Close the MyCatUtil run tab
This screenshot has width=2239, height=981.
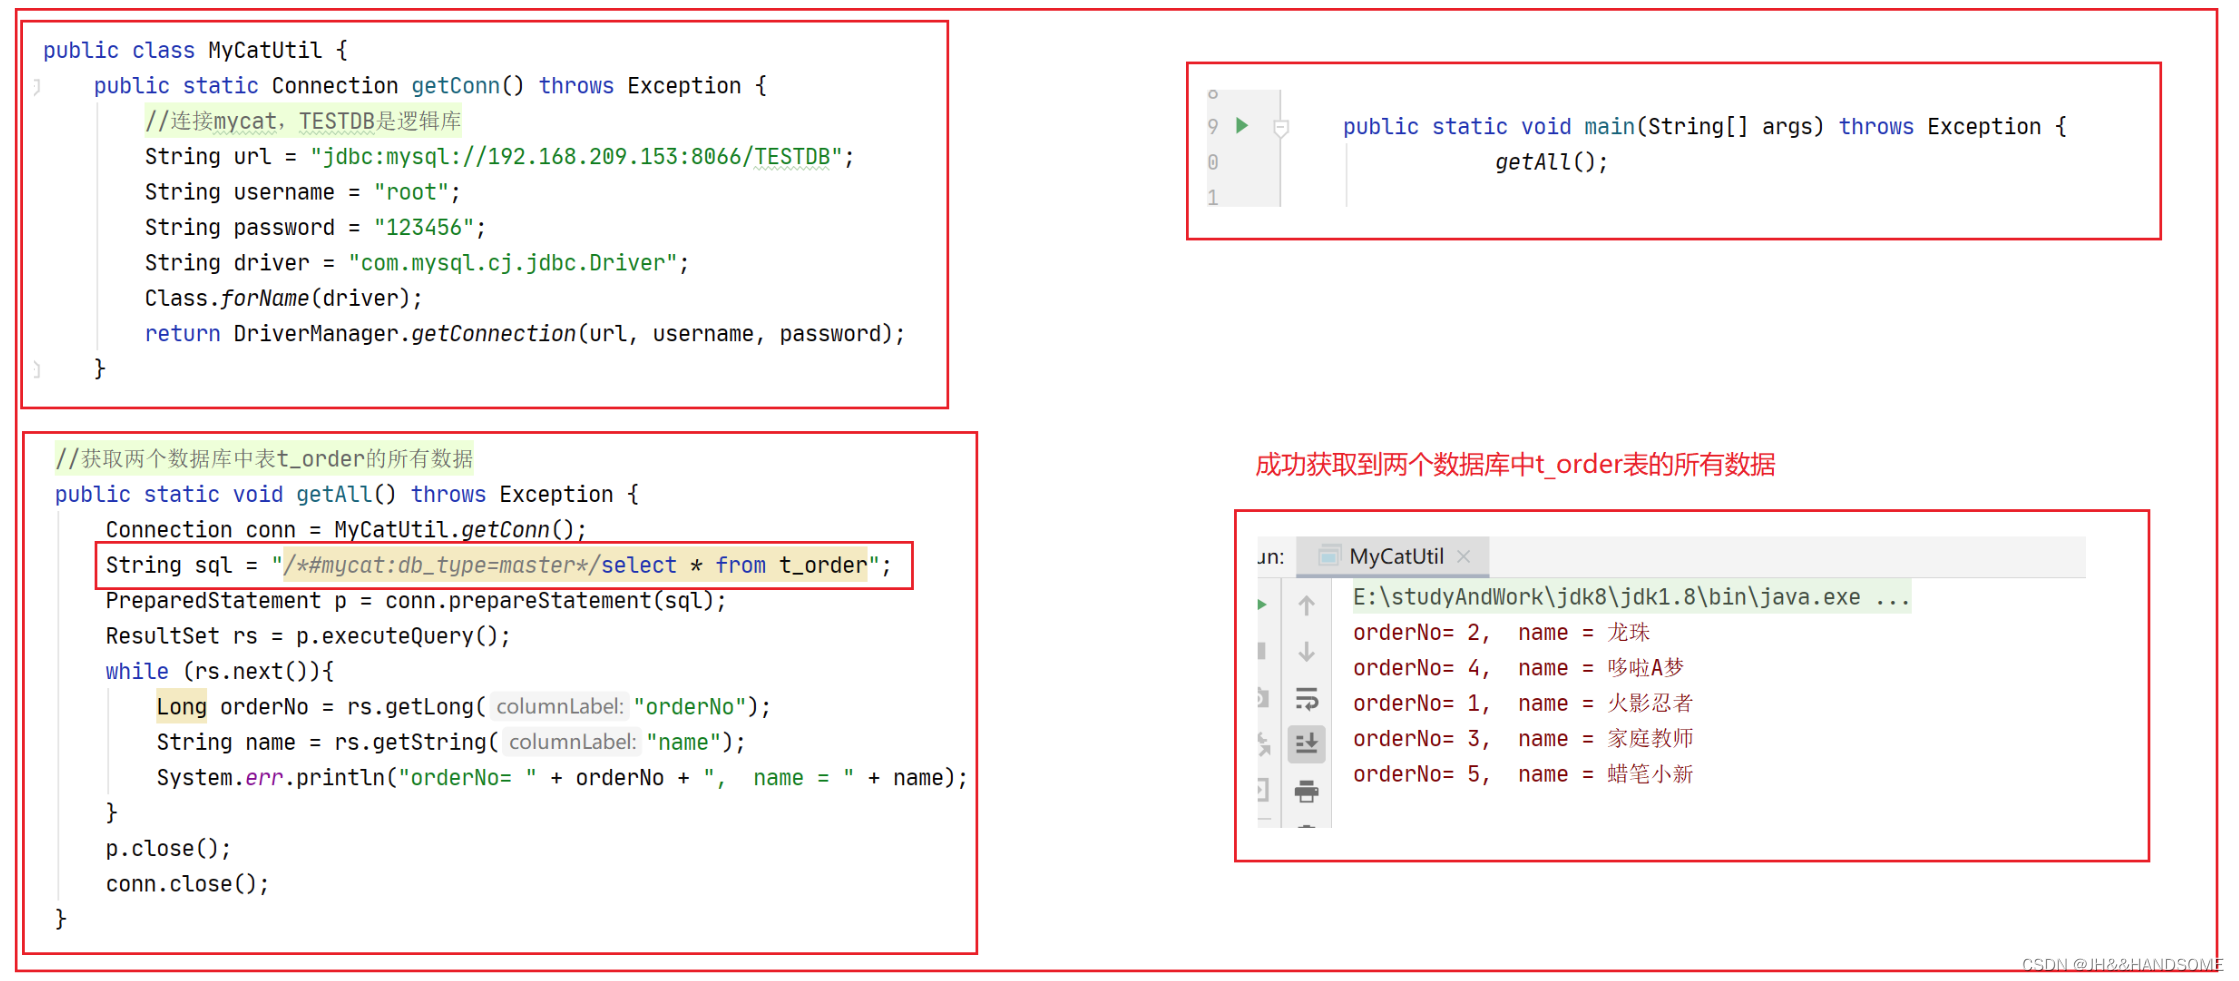(x=1464, y=556)
